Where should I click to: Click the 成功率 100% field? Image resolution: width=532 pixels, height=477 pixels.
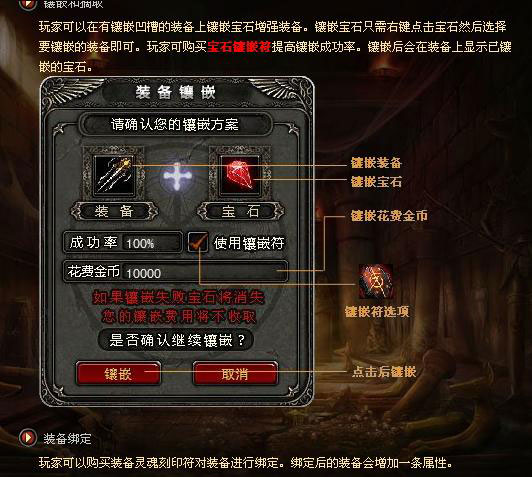pos(122,242)
